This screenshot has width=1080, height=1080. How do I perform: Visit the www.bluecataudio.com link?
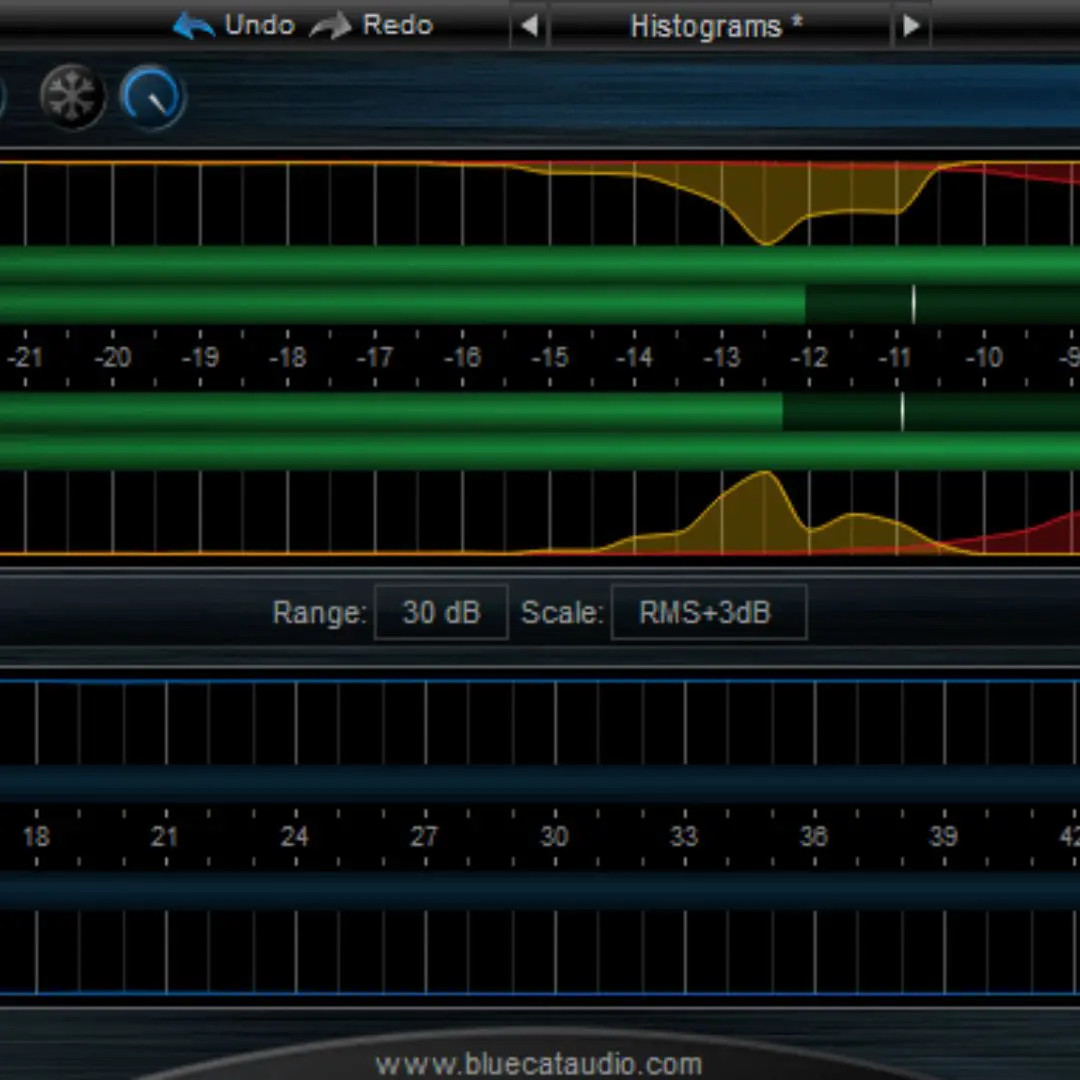tap(539, 1063)
